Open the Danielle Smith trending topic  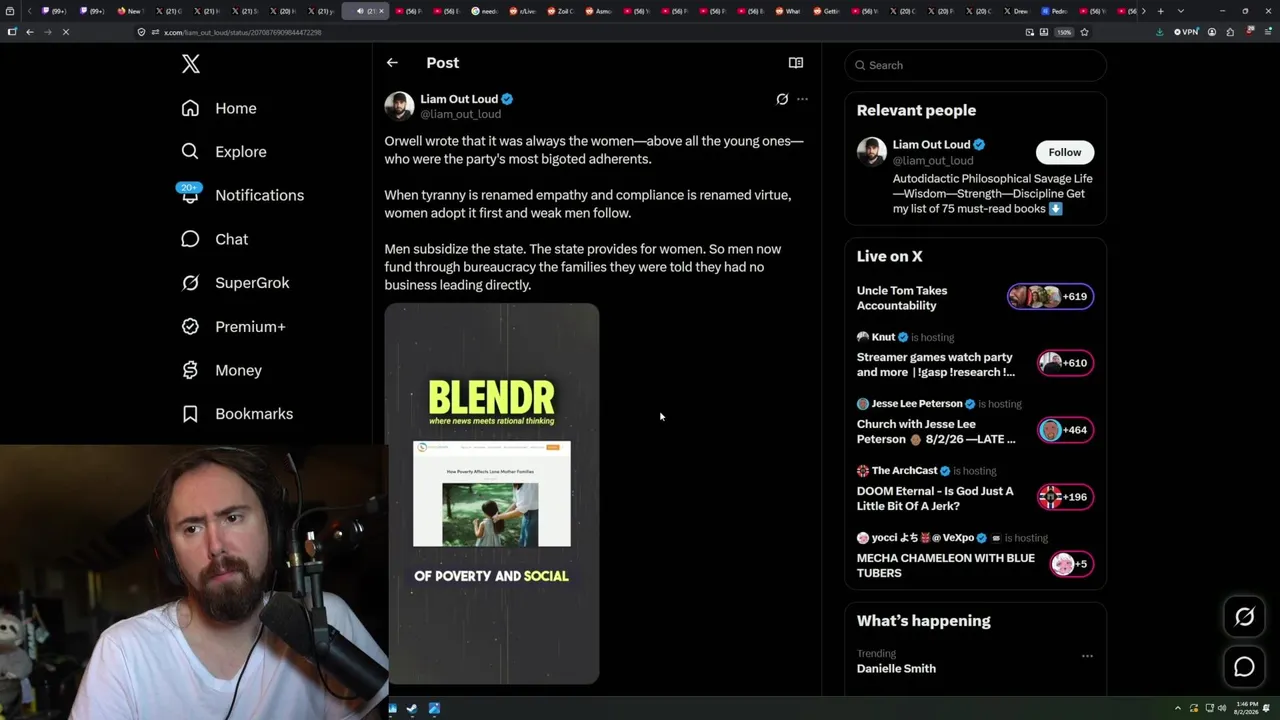896,668
